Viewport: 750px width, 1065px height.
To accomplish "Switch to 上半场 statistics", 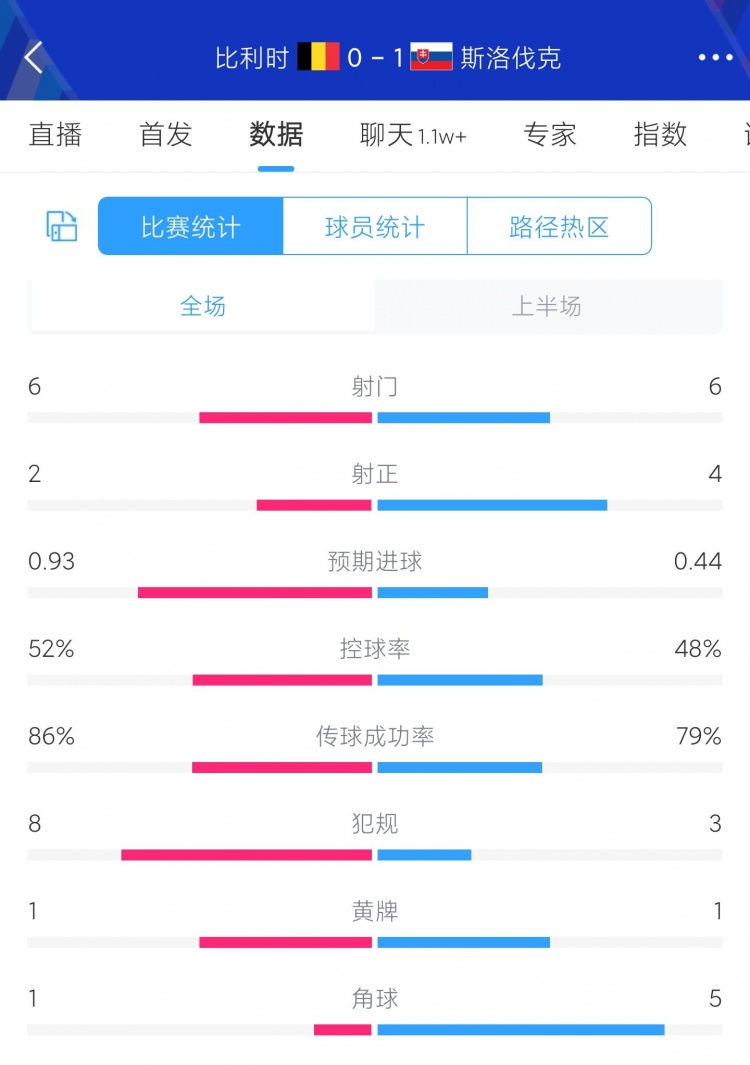I will (x=546, y=306).
